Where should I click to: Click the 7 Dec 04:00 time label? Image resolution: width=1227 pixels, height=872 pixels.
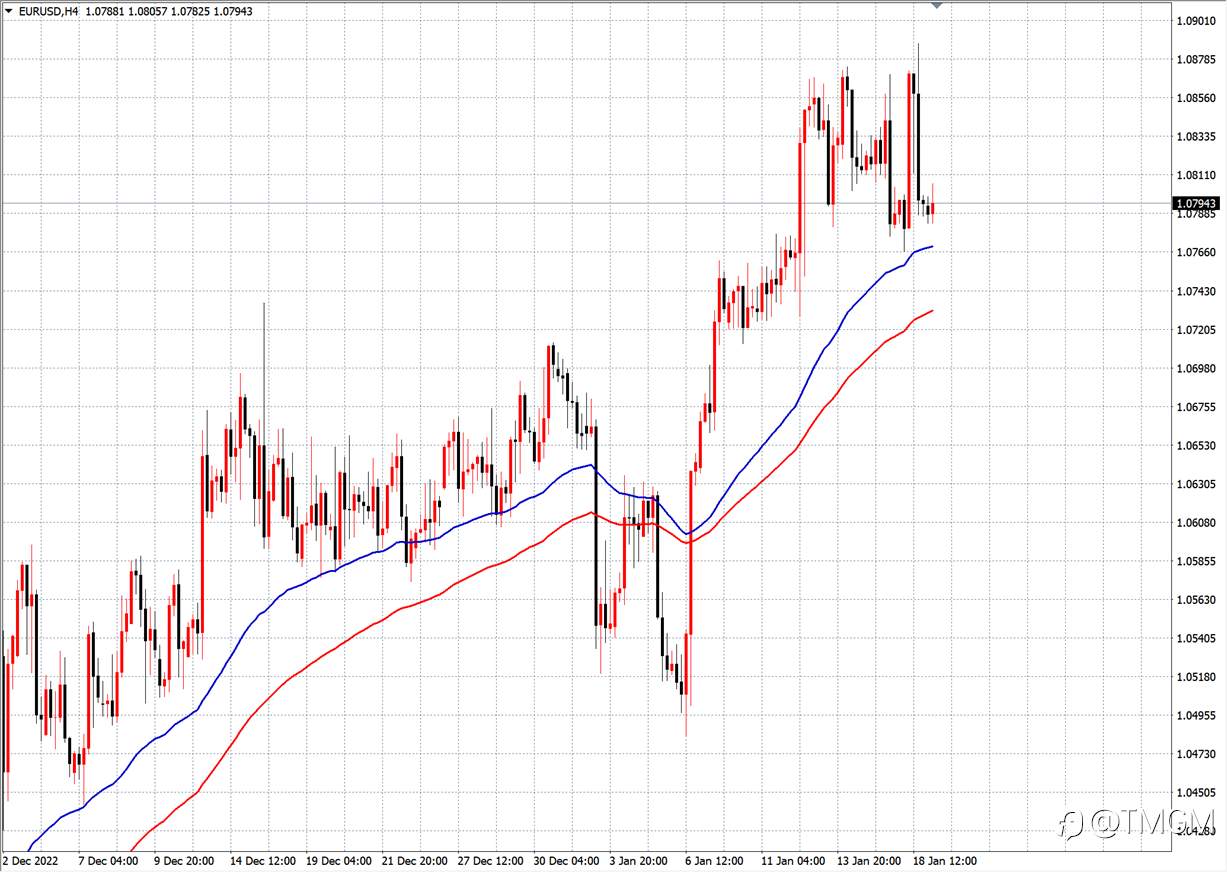pos(107,860)
